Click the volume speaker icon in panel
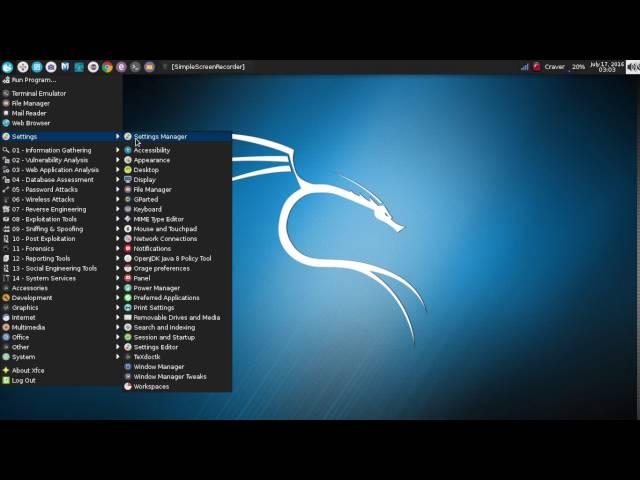 (633, 67)
